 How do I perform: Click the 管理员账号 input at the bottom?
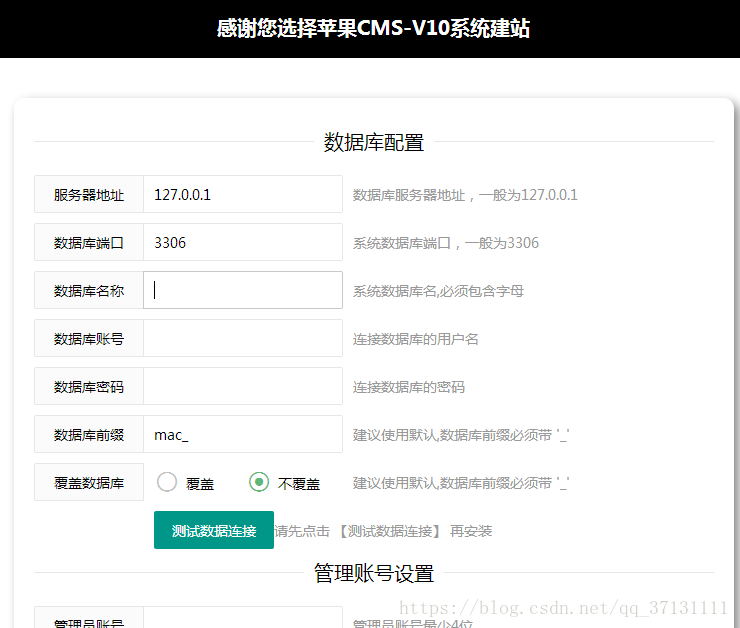coord(242,620)
